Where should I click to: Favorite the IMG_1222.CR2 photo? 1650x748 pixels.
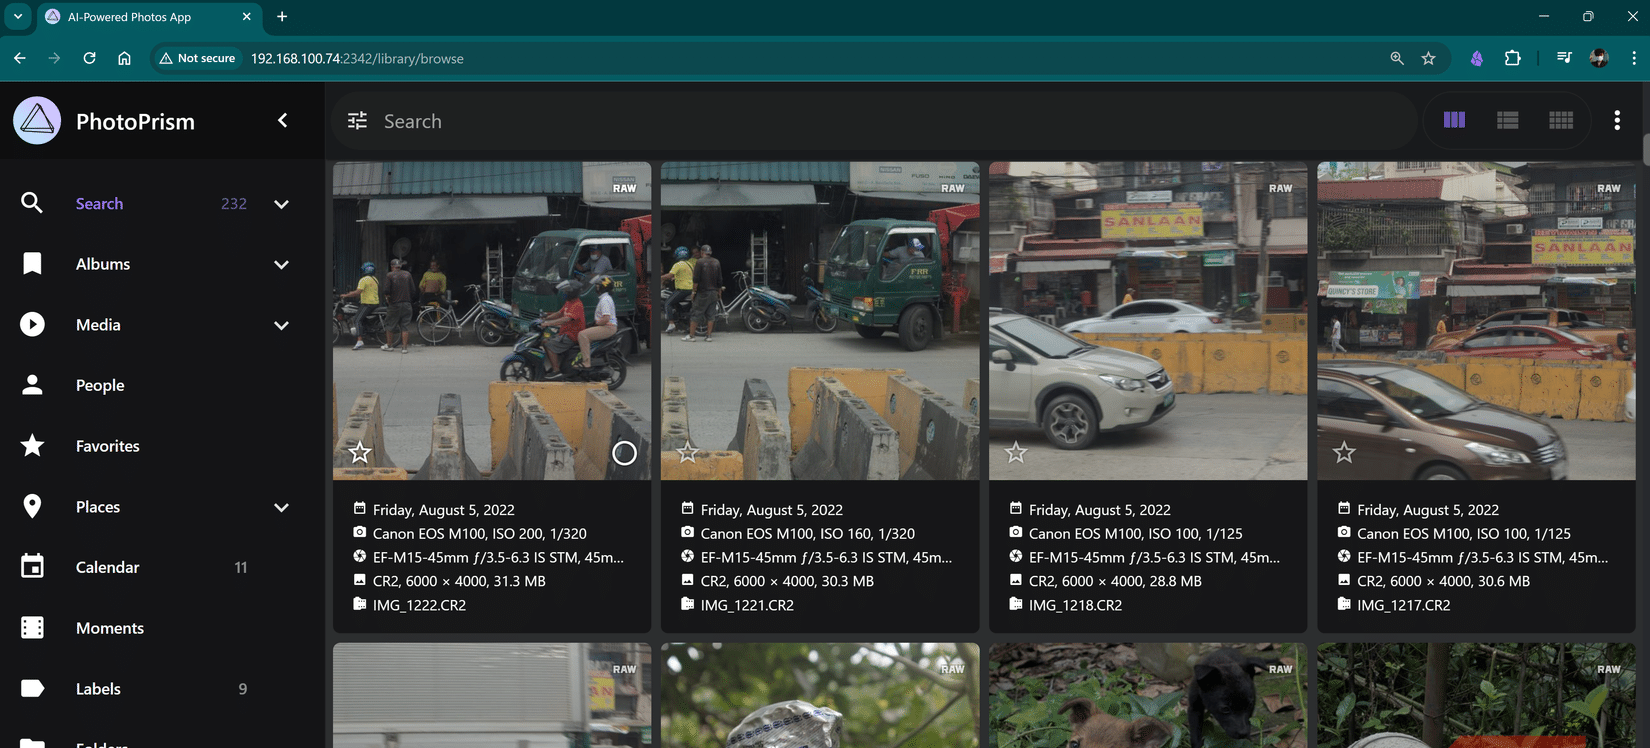click(360, 453)
